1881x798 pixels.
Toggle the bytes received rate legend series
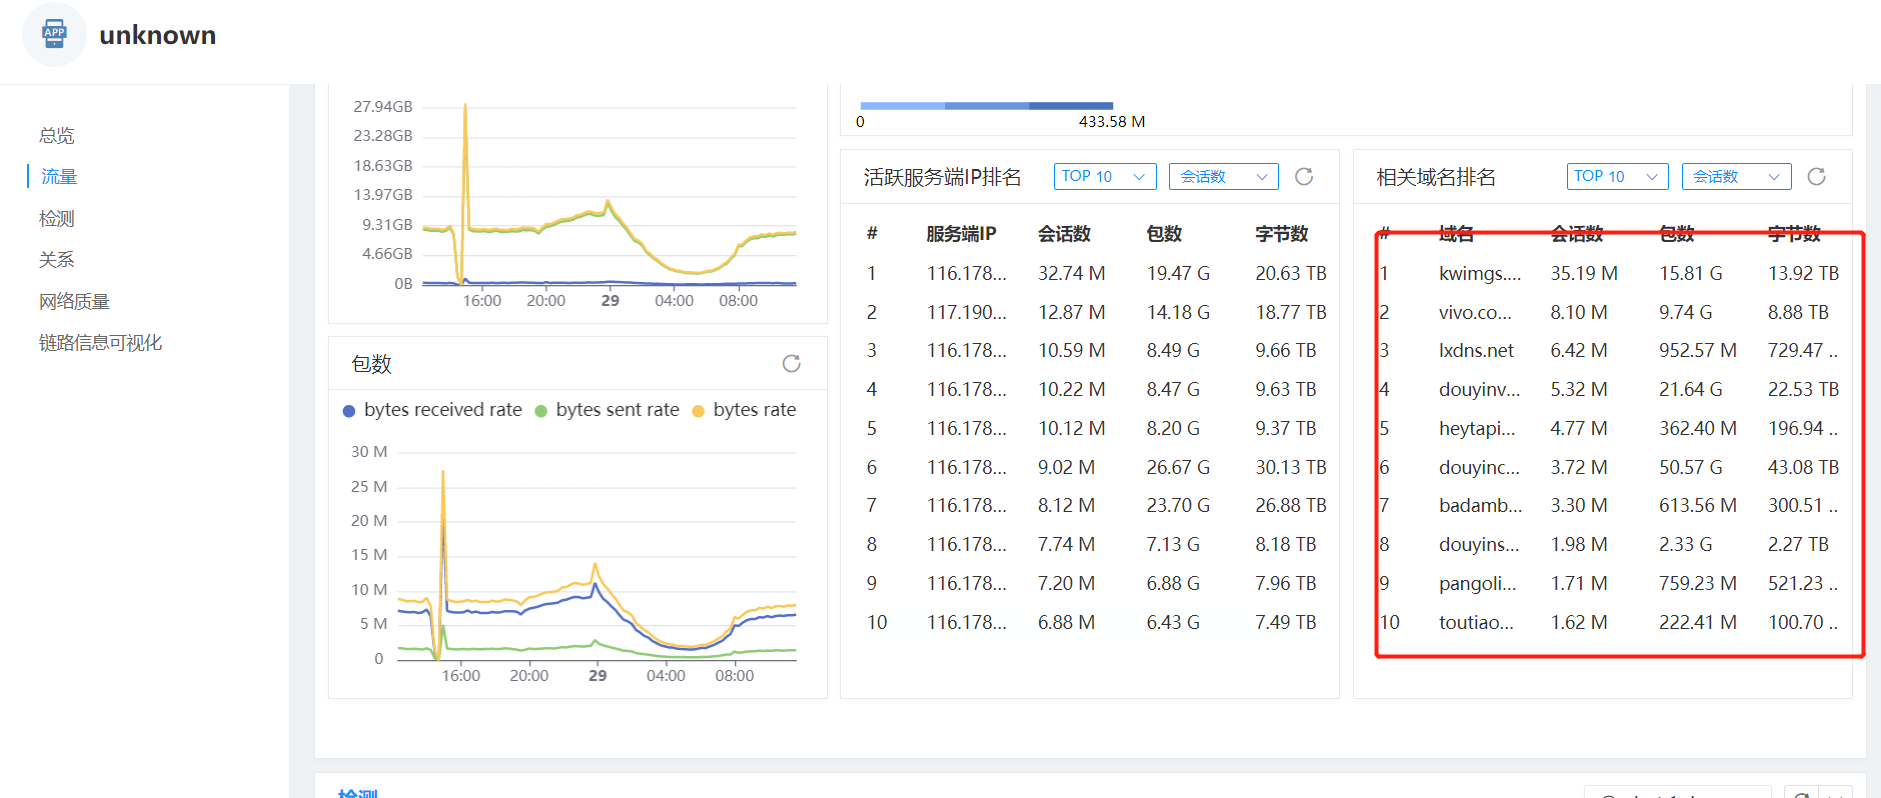point(432,410)
